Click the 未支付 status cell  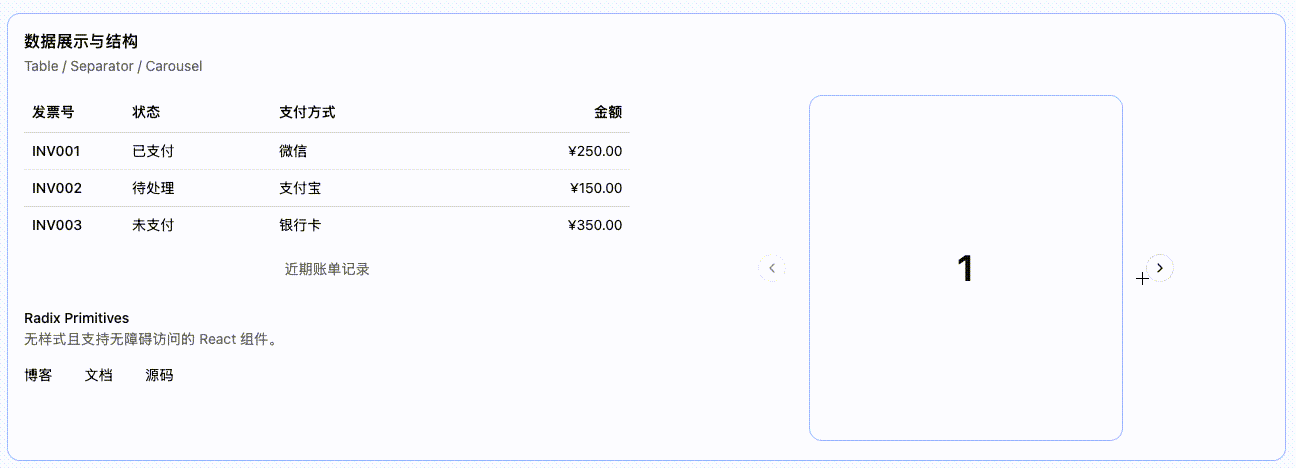pyautogui.click(x=153, y=226)
